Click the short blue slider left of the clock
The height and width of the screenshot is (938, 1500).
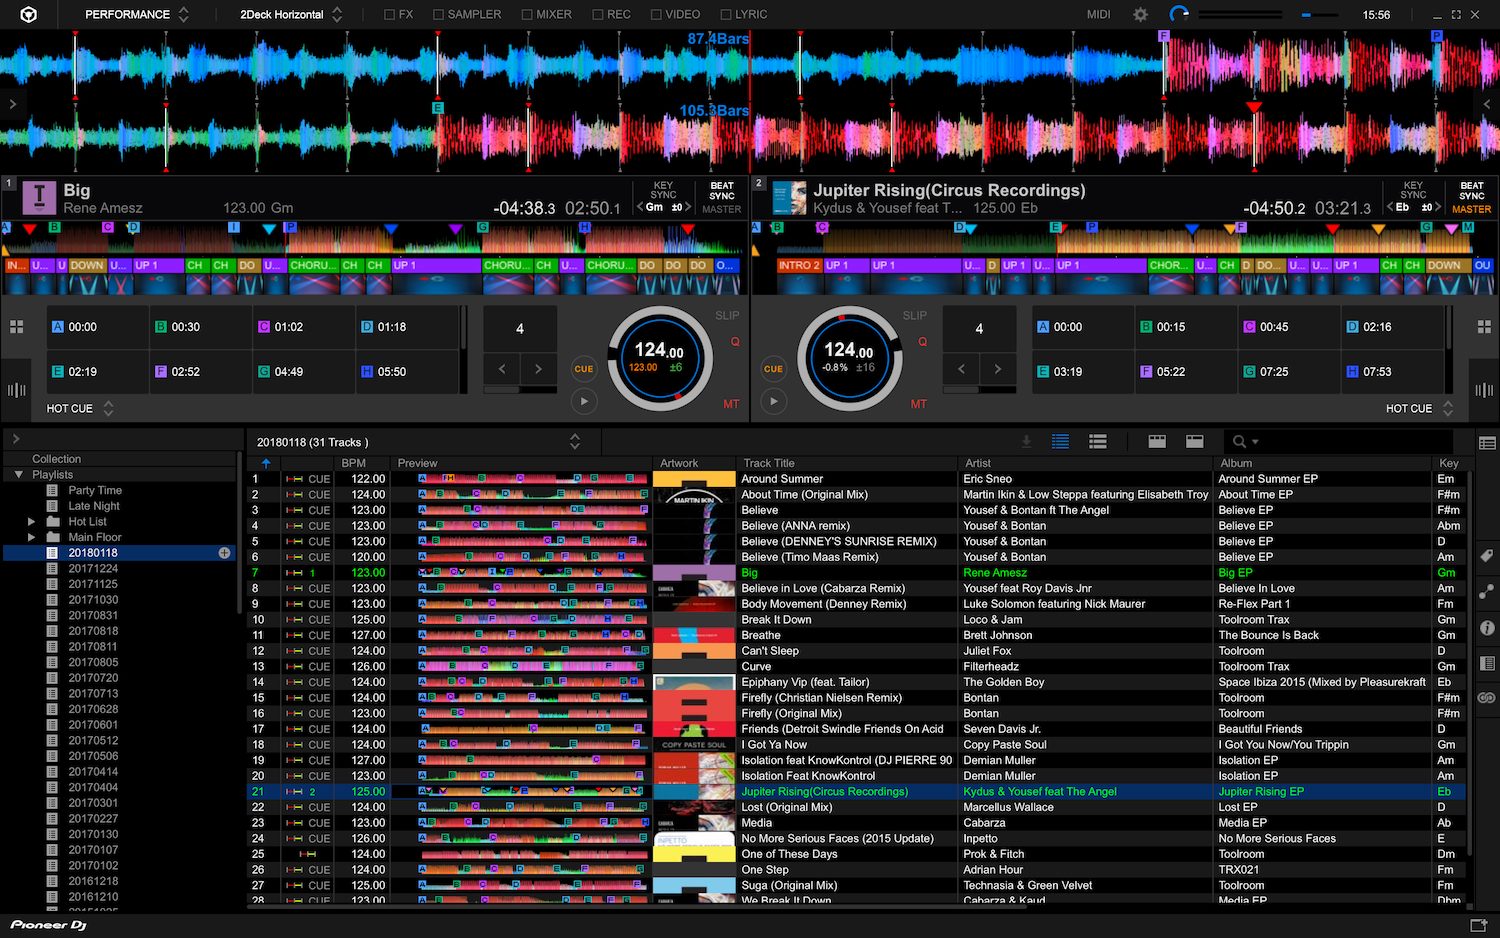(1320, 15)
